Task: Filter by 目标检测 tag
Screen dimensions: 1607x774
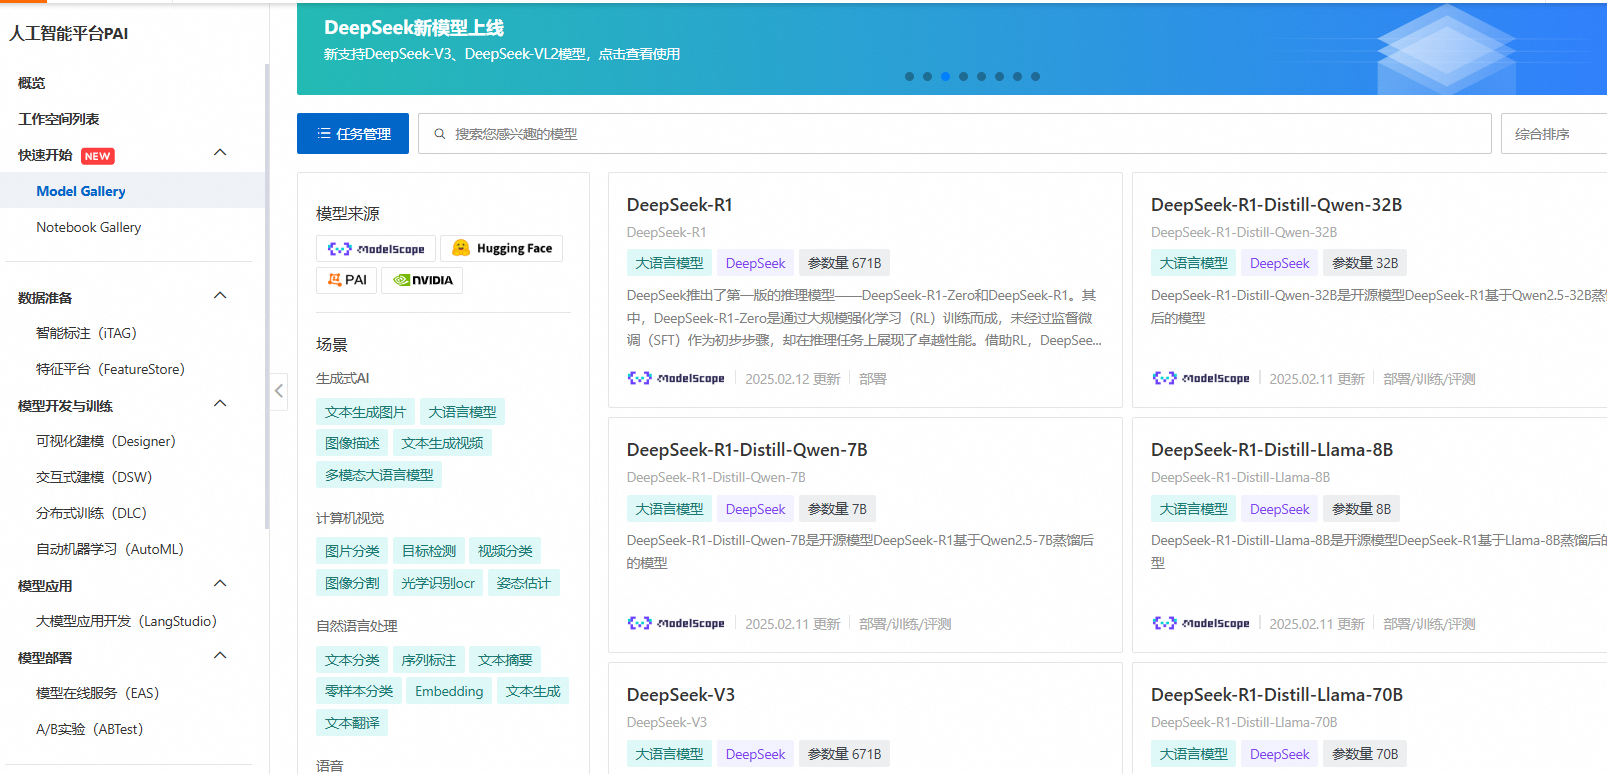Action: [x=429, y=551]
